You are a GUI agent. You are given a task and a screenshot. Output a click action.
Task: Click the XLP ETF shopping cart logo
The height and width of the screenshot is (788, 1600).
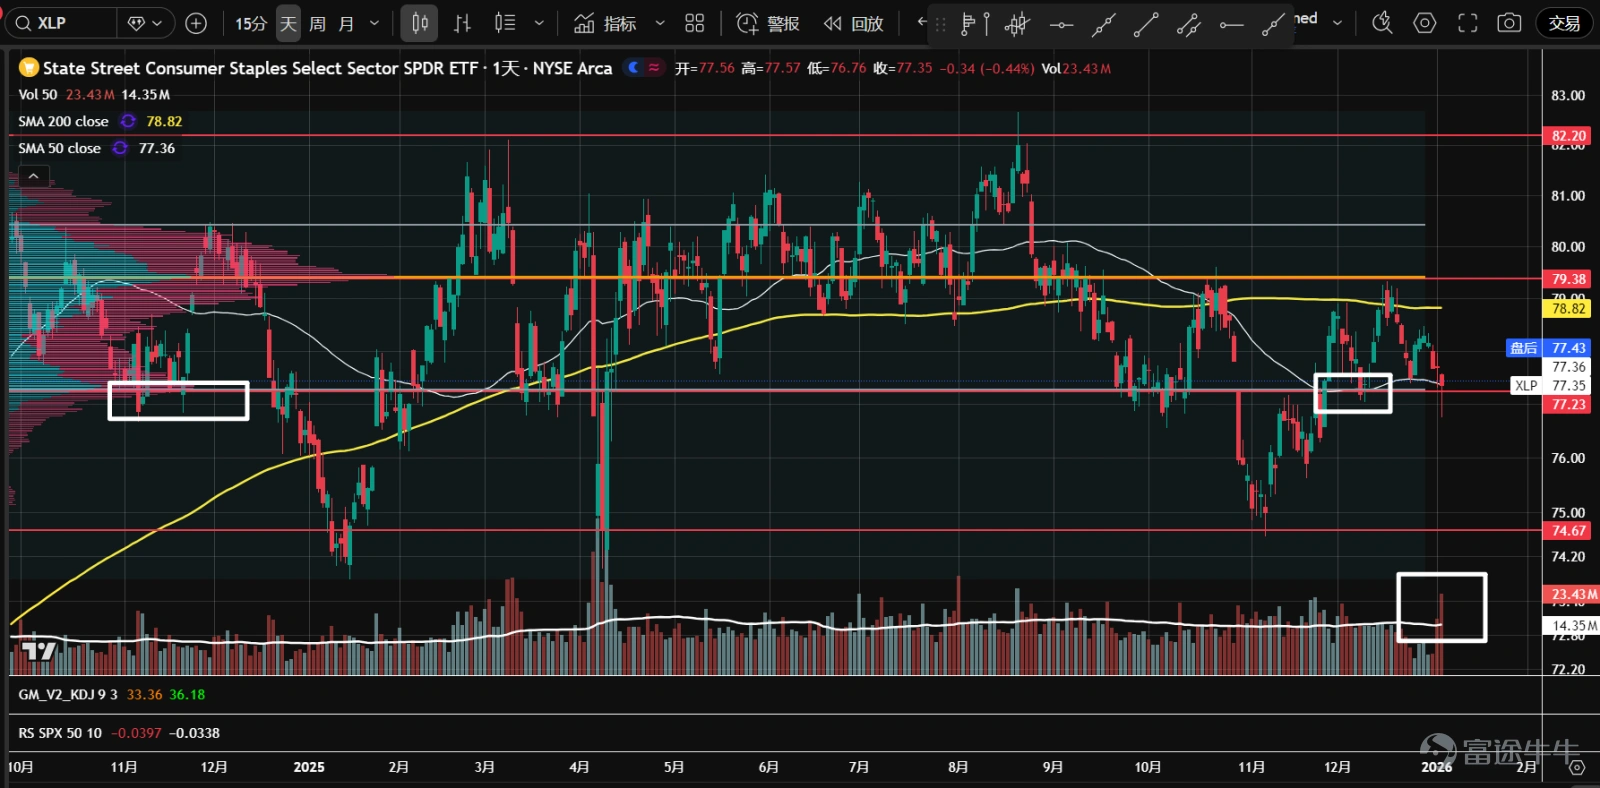tap(28, 68)
